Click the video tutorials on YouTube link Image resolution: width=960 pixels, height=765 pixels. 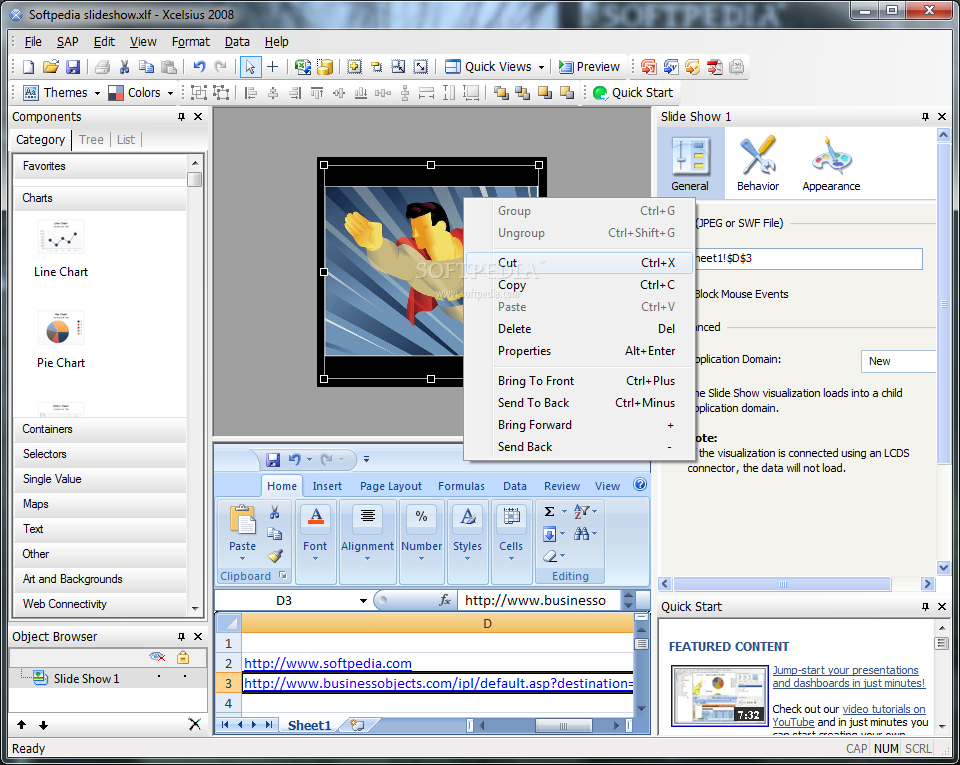click(x=849, y=715)
